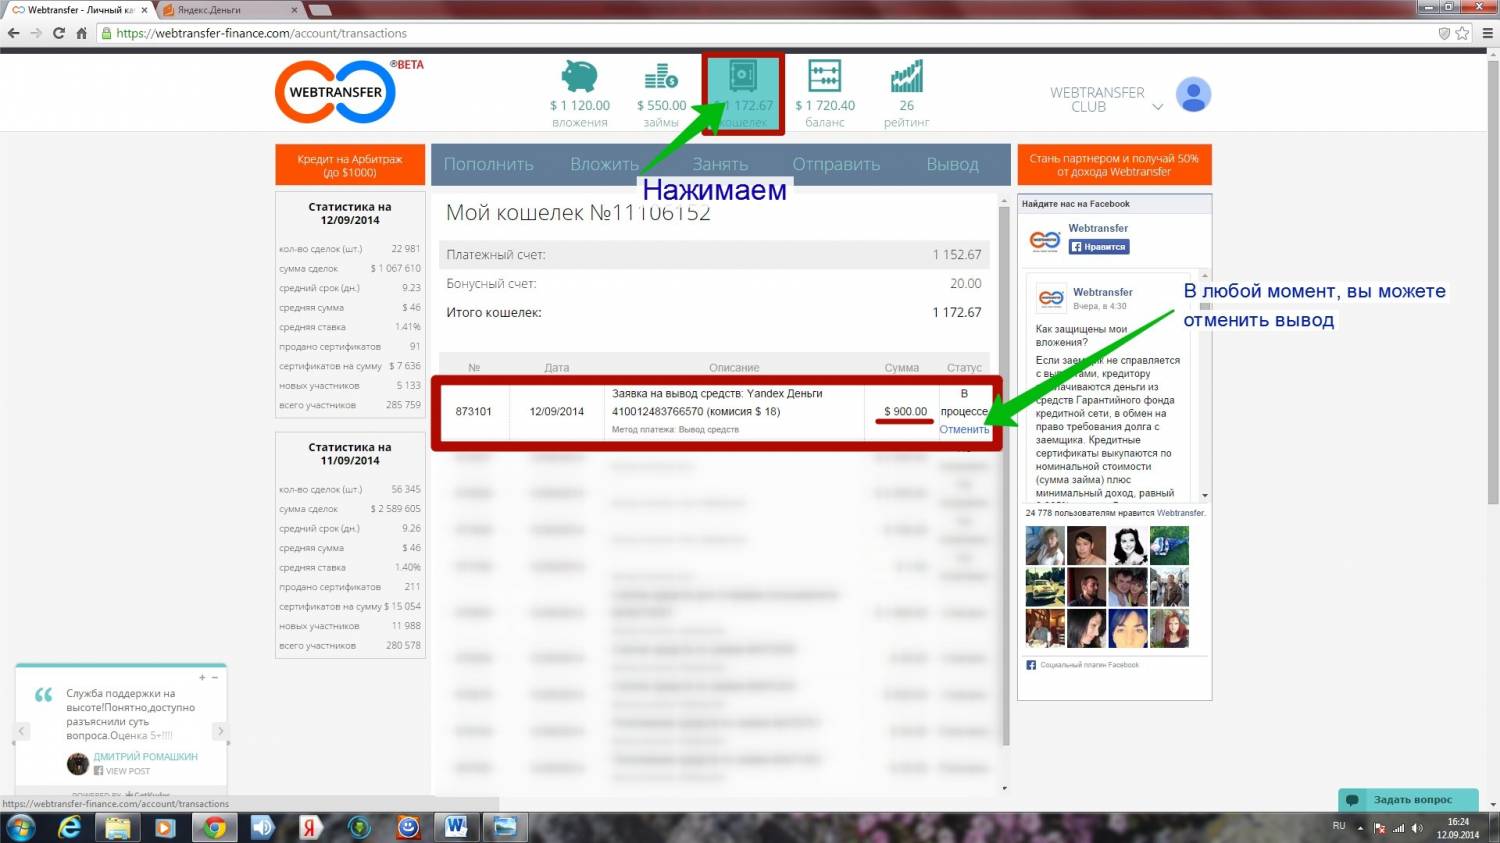This screenshot has height=843, width=1500.
Task: Close the Яндекс.Деньги browser tab
Action: click(x=294, y=10)
